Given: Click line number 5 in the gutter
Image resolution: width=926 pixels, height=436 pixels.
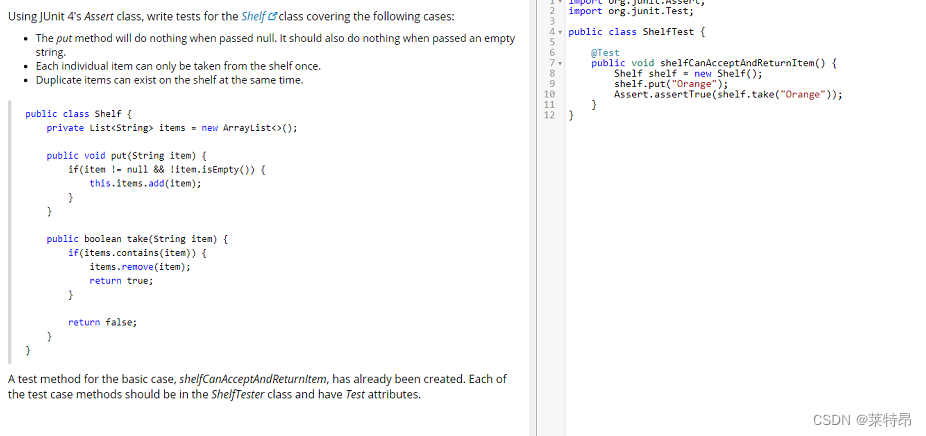Looking at the screenshot, I should coord(550,42).
